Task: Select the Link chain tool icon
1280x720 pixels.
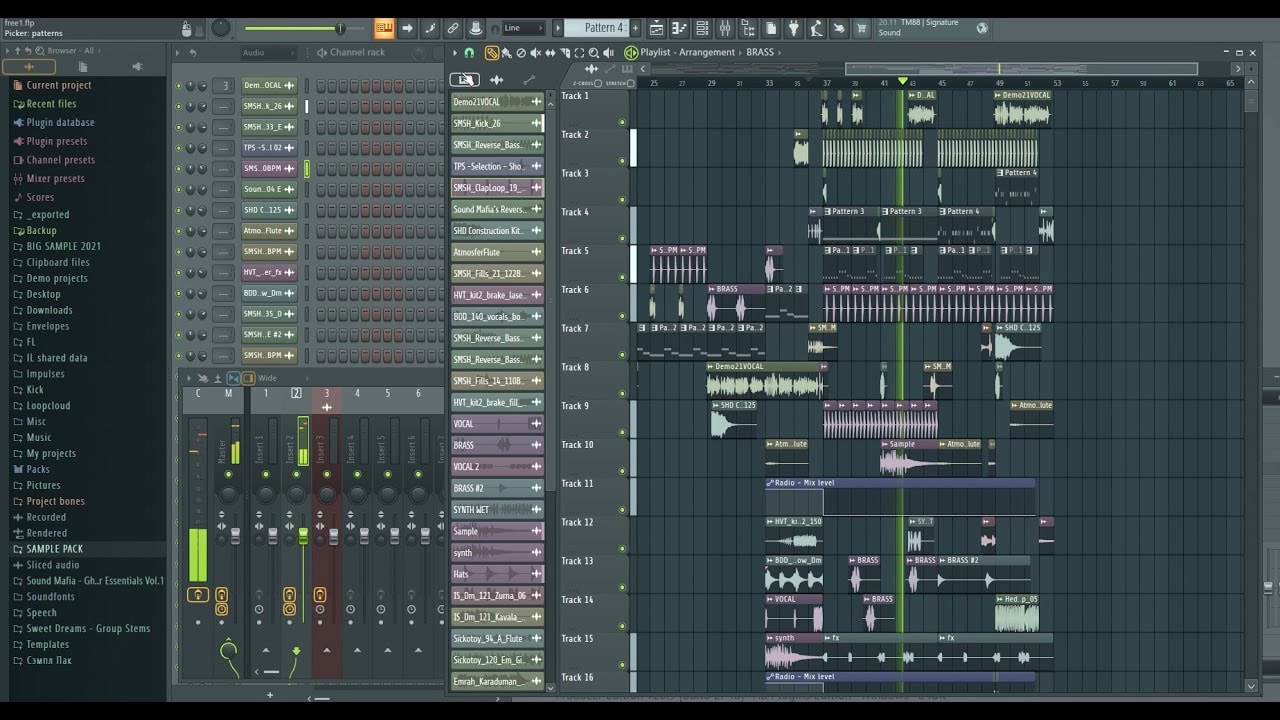Action: click(x=453, y=28)
